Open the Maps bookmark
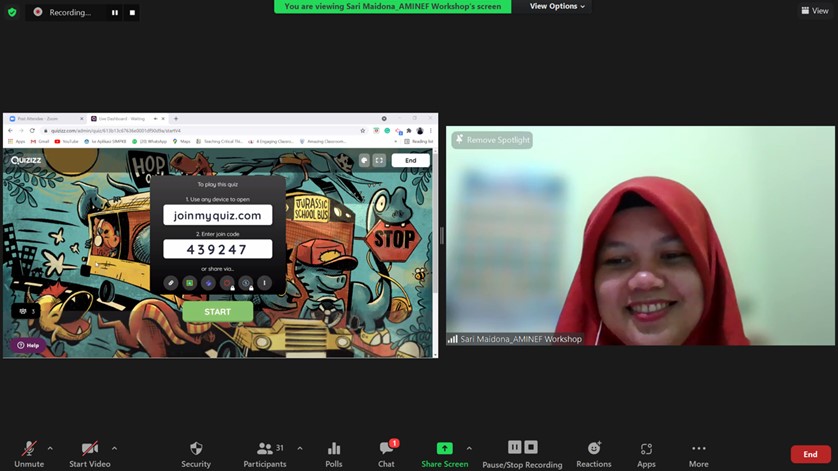This screenshot has width=838, height=471. [182, 142]
